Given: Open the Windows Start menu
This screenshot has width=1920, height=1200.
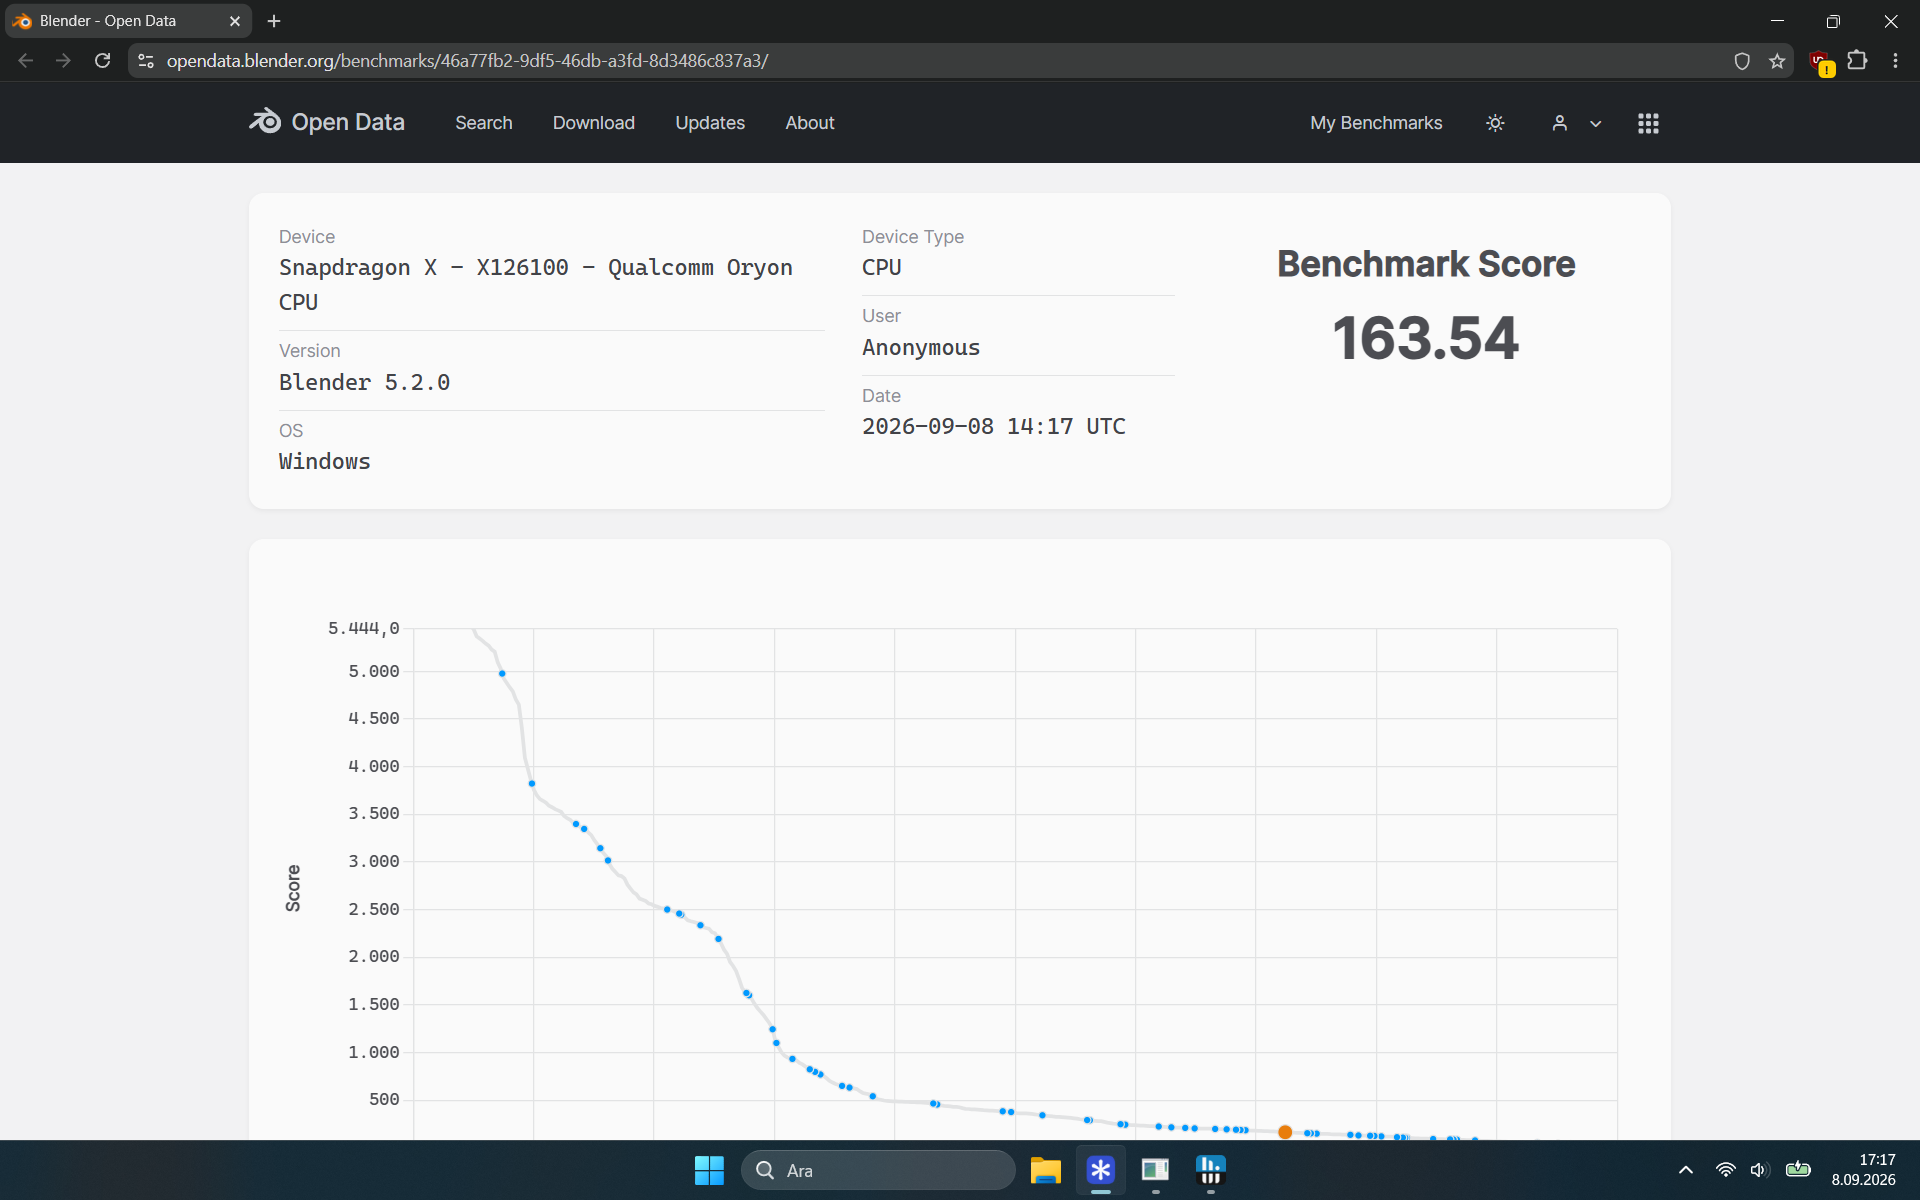Looking at the screenshot, I should coord(709,1170).
